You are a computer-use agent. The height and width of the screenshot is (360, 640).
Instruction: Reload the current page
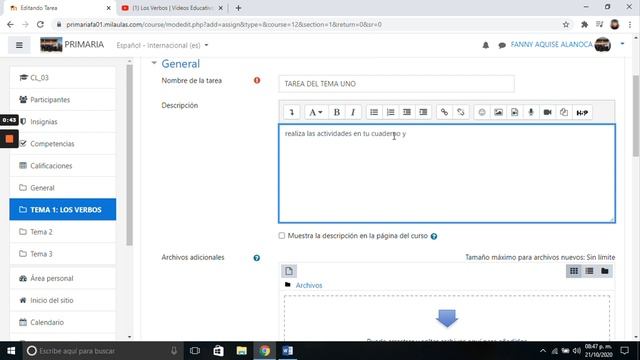(40, 24)
